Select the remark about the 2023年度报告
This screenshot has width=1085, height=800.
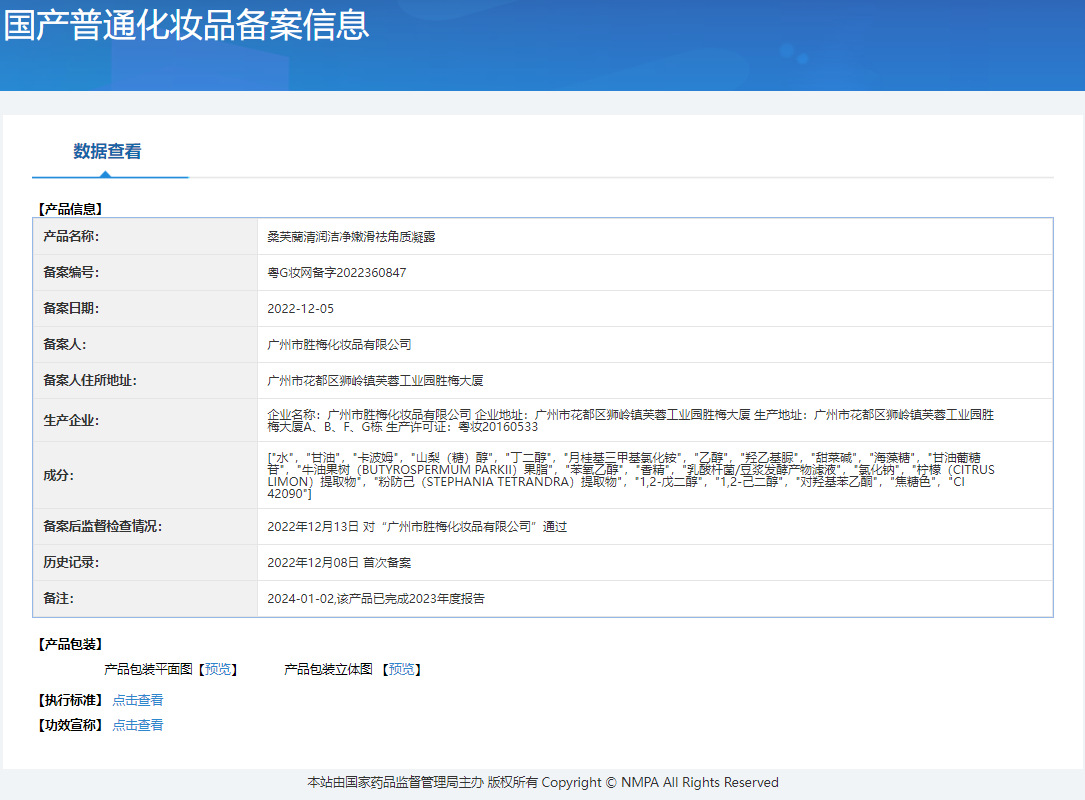pyautogui.click(x=376, y=599)
